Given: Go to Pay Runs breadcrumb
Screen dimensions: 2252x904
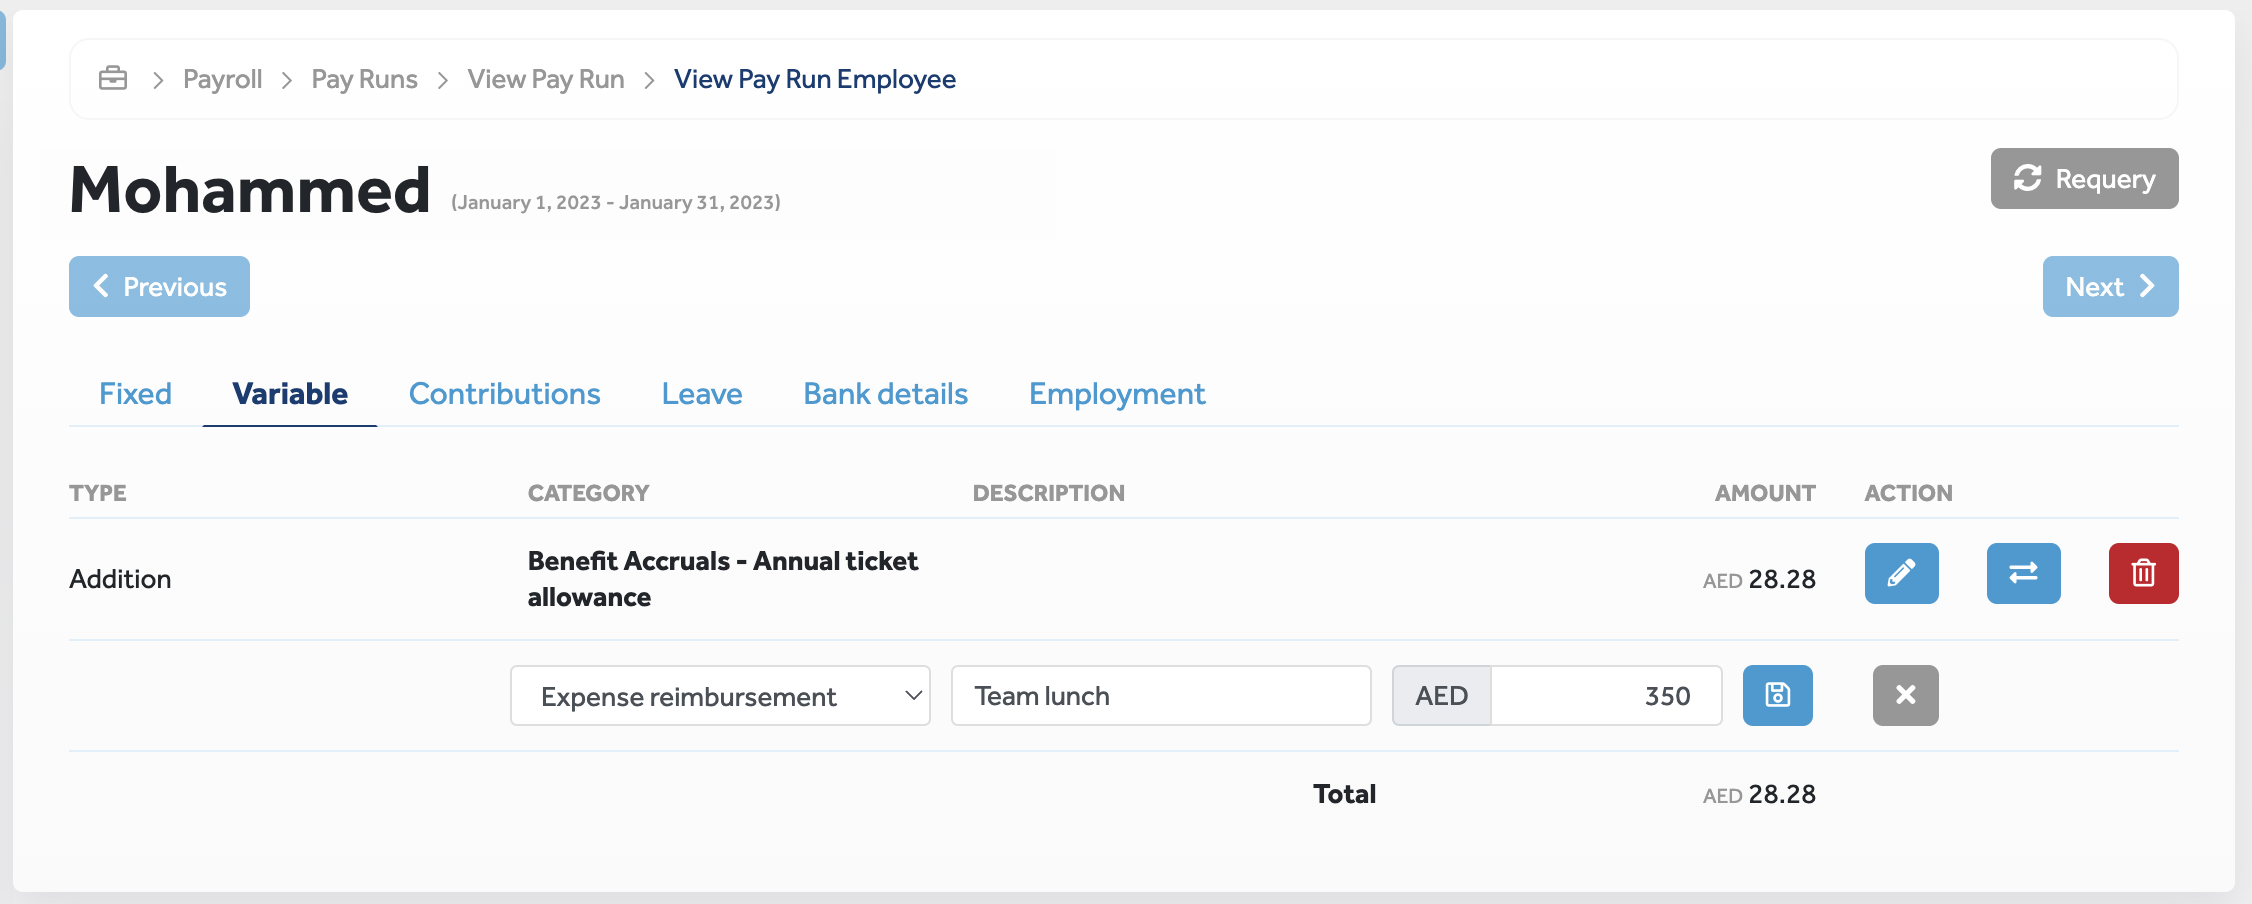Looking at the screenshot, I should (x=364, y=79).
